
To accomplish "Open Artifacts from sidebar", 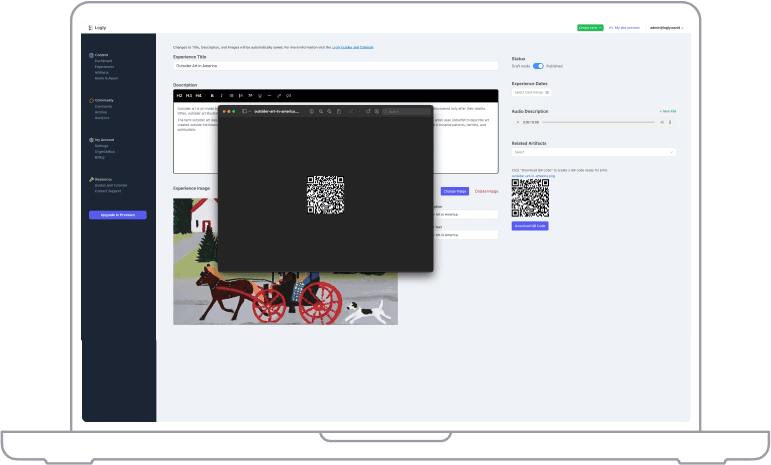I will (x=101, y=73).
